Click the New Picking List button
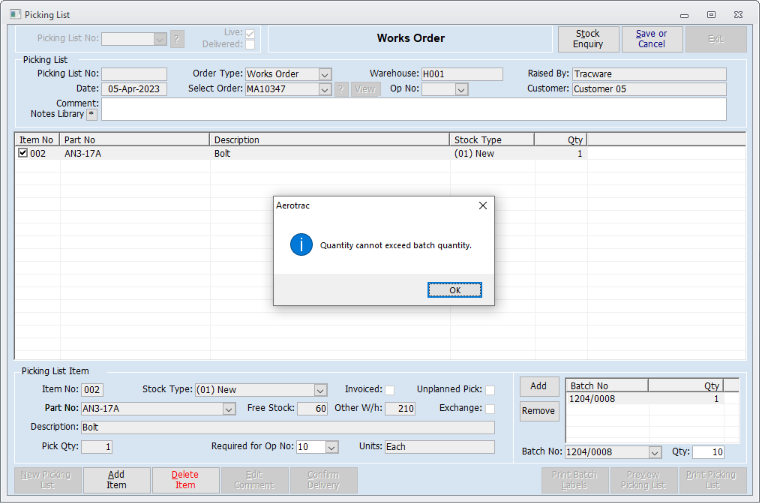This screenshot has height=503, width=760. [x=47, y=480]
